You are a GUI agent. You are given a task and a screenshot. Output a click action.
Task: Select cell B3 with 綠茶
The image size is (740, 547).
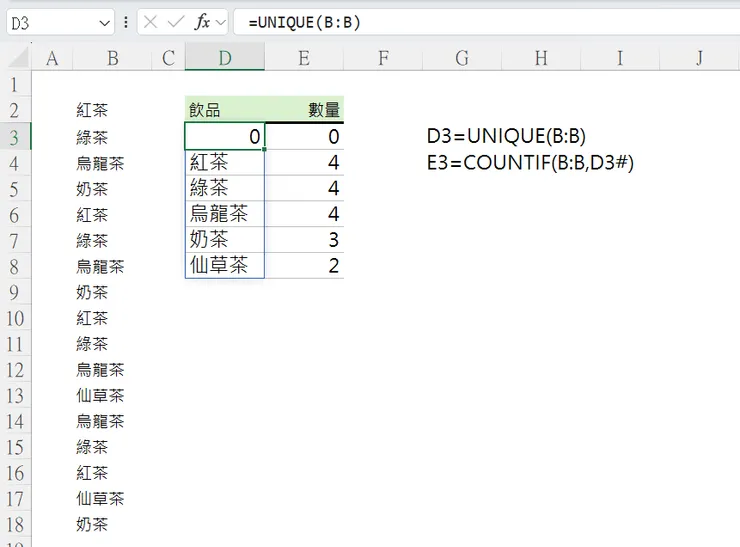point(112,137)
